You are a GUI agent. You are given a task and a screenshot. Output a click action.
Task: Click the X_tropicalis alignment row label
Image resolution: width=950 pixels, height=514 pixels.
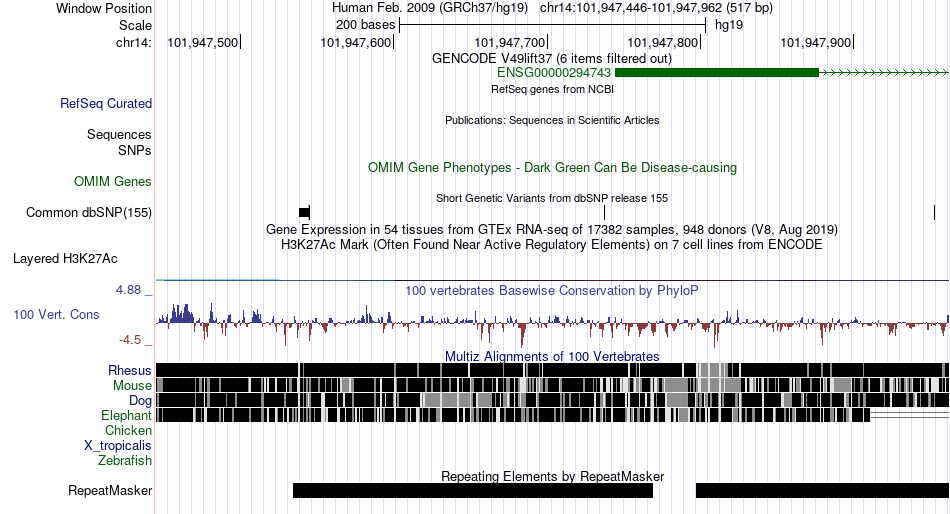118,446
